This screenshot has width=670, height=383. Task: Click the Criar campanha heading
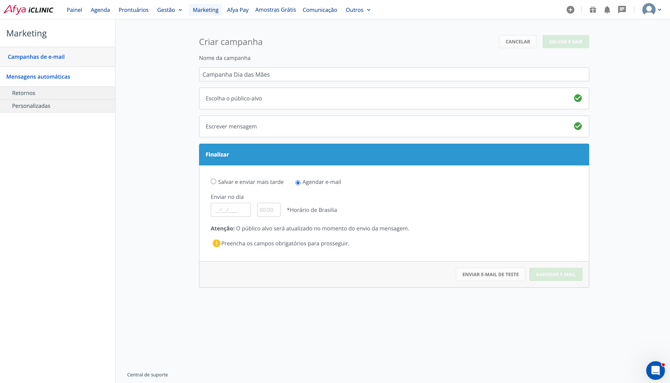231,42
